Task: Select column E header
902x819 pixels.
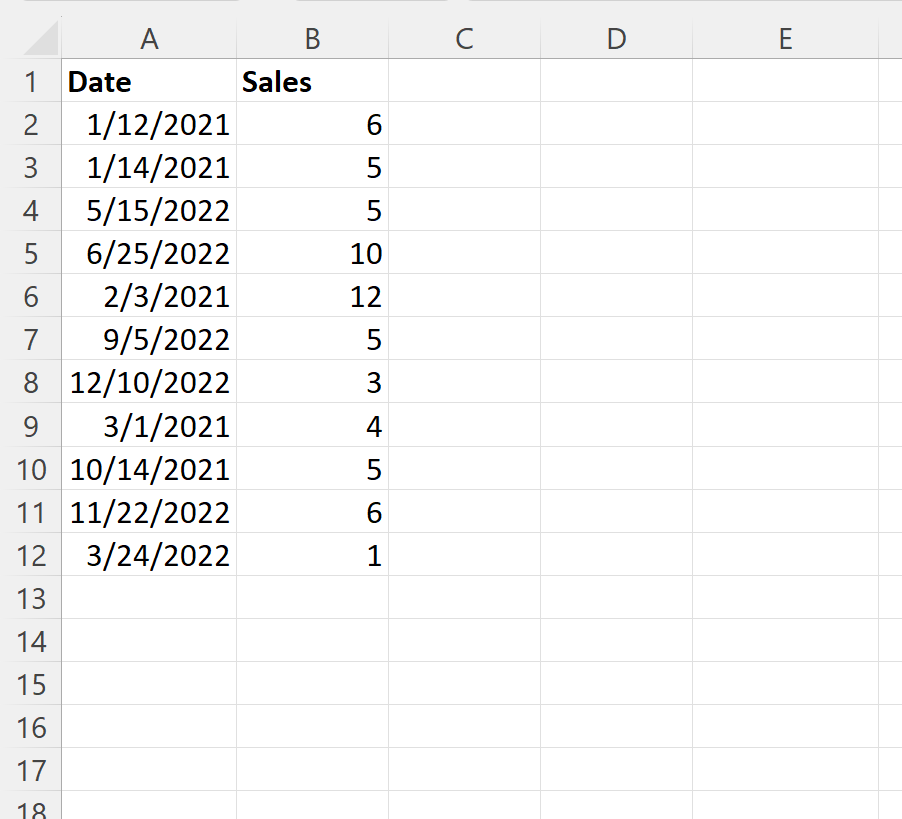Action: coord(786,39)
